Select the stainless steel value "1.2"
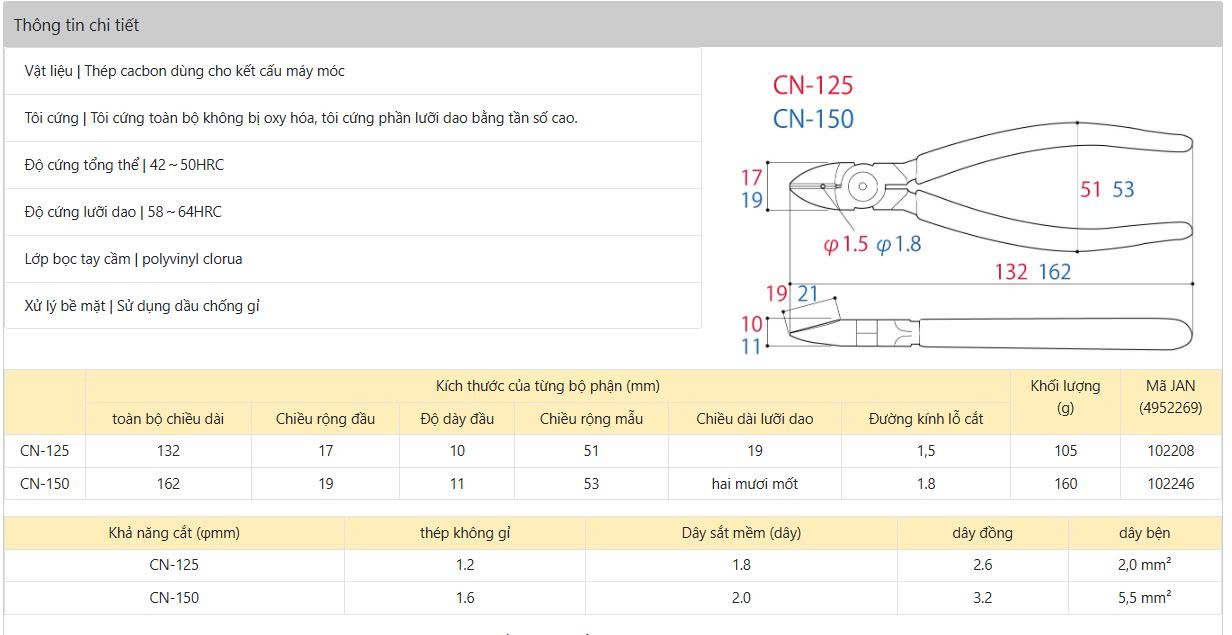The height and width of the screenshot is (635, 1232). 465,565
